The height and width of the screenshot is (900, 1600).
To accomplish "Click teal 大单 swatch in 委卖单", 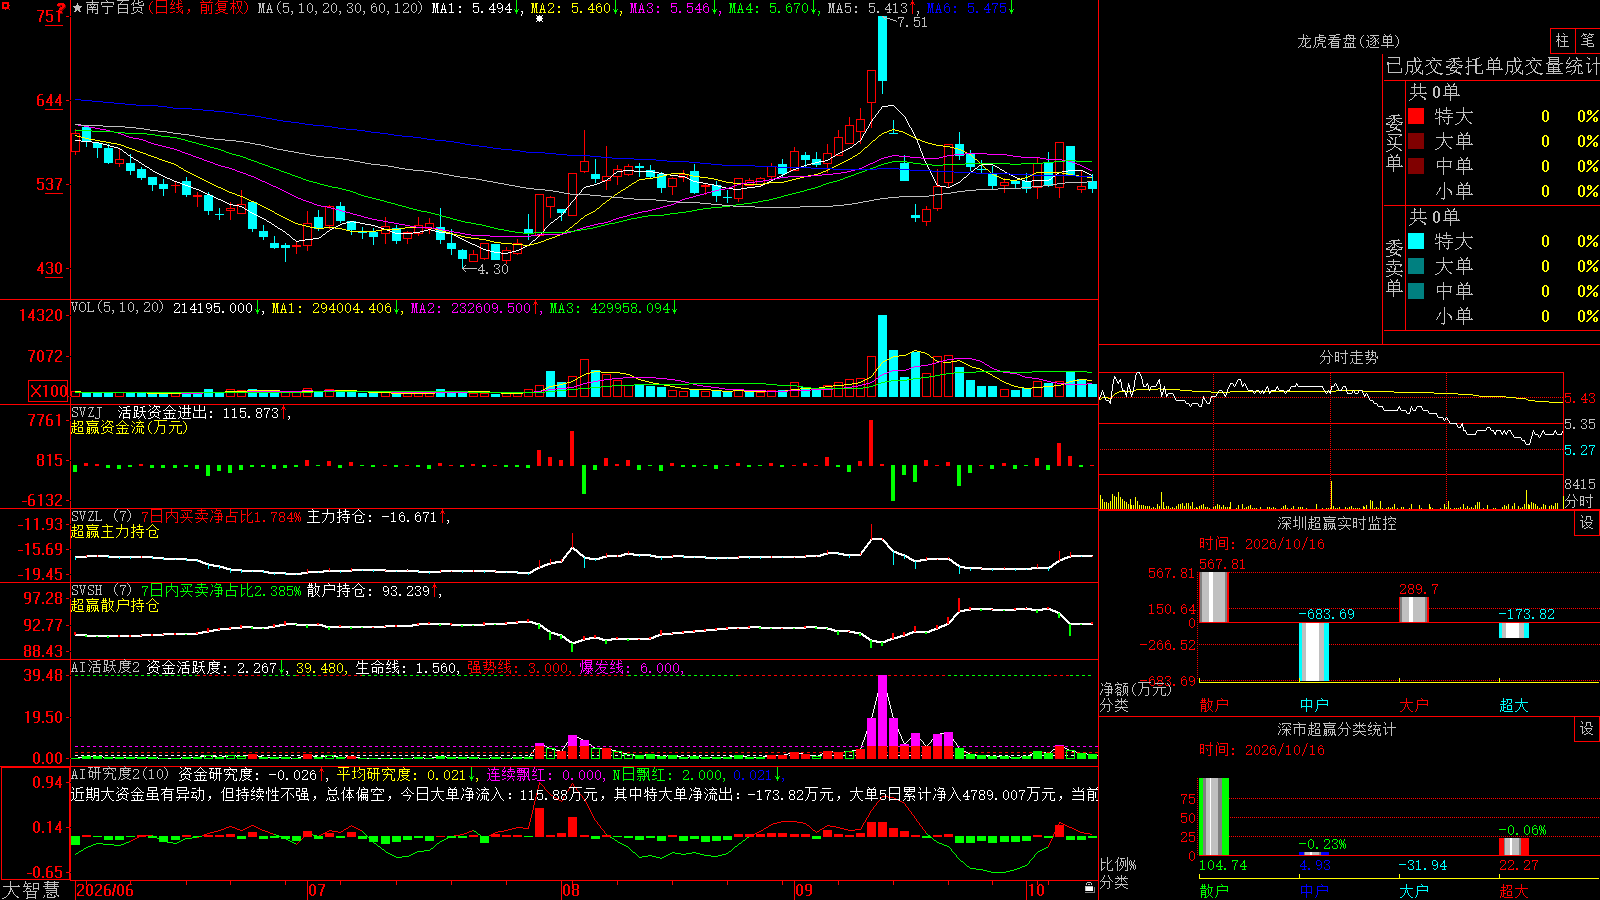I will tap(1416, 266).
